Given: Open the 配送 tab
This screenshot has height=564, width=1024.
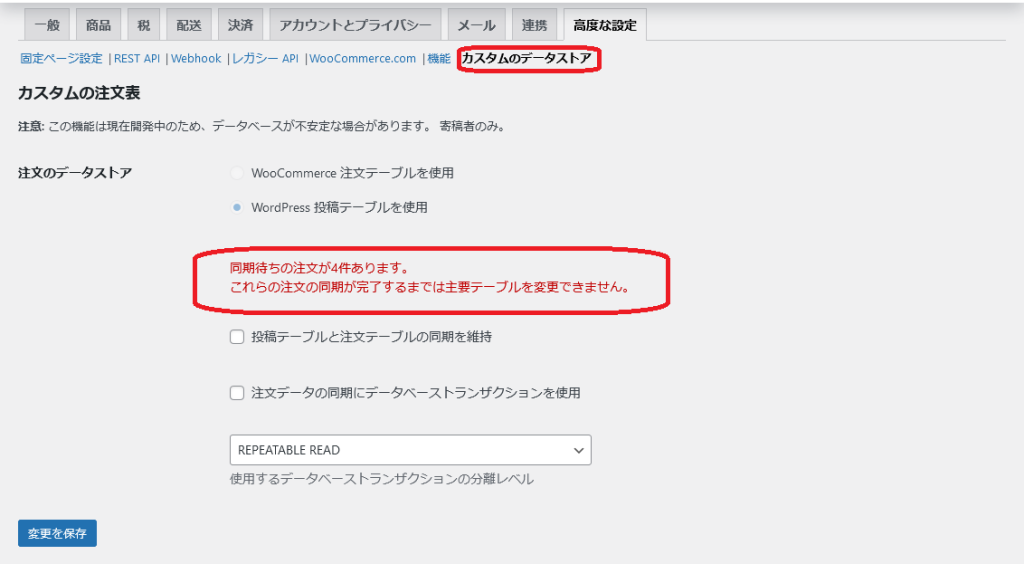Looking at the screenshot, I should coord(187,24).
